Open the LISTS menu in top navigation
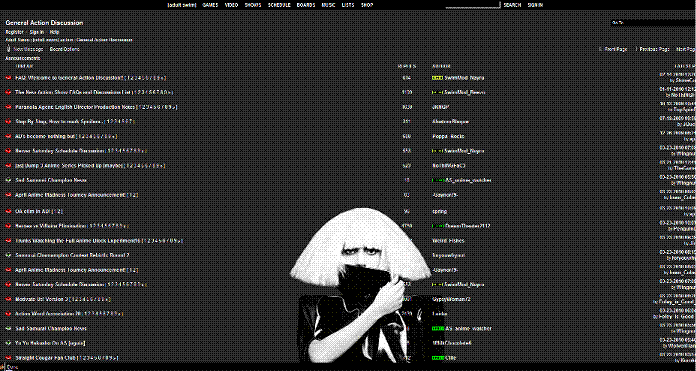The width and height of the screenshot is (696, 371). coord(348,5)
